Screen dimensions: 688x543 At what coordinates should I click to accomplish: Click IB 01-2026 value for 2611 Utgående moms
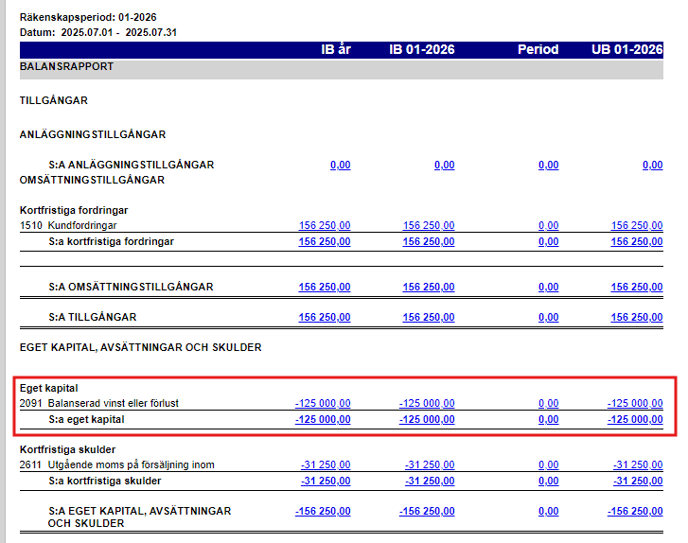430,464
